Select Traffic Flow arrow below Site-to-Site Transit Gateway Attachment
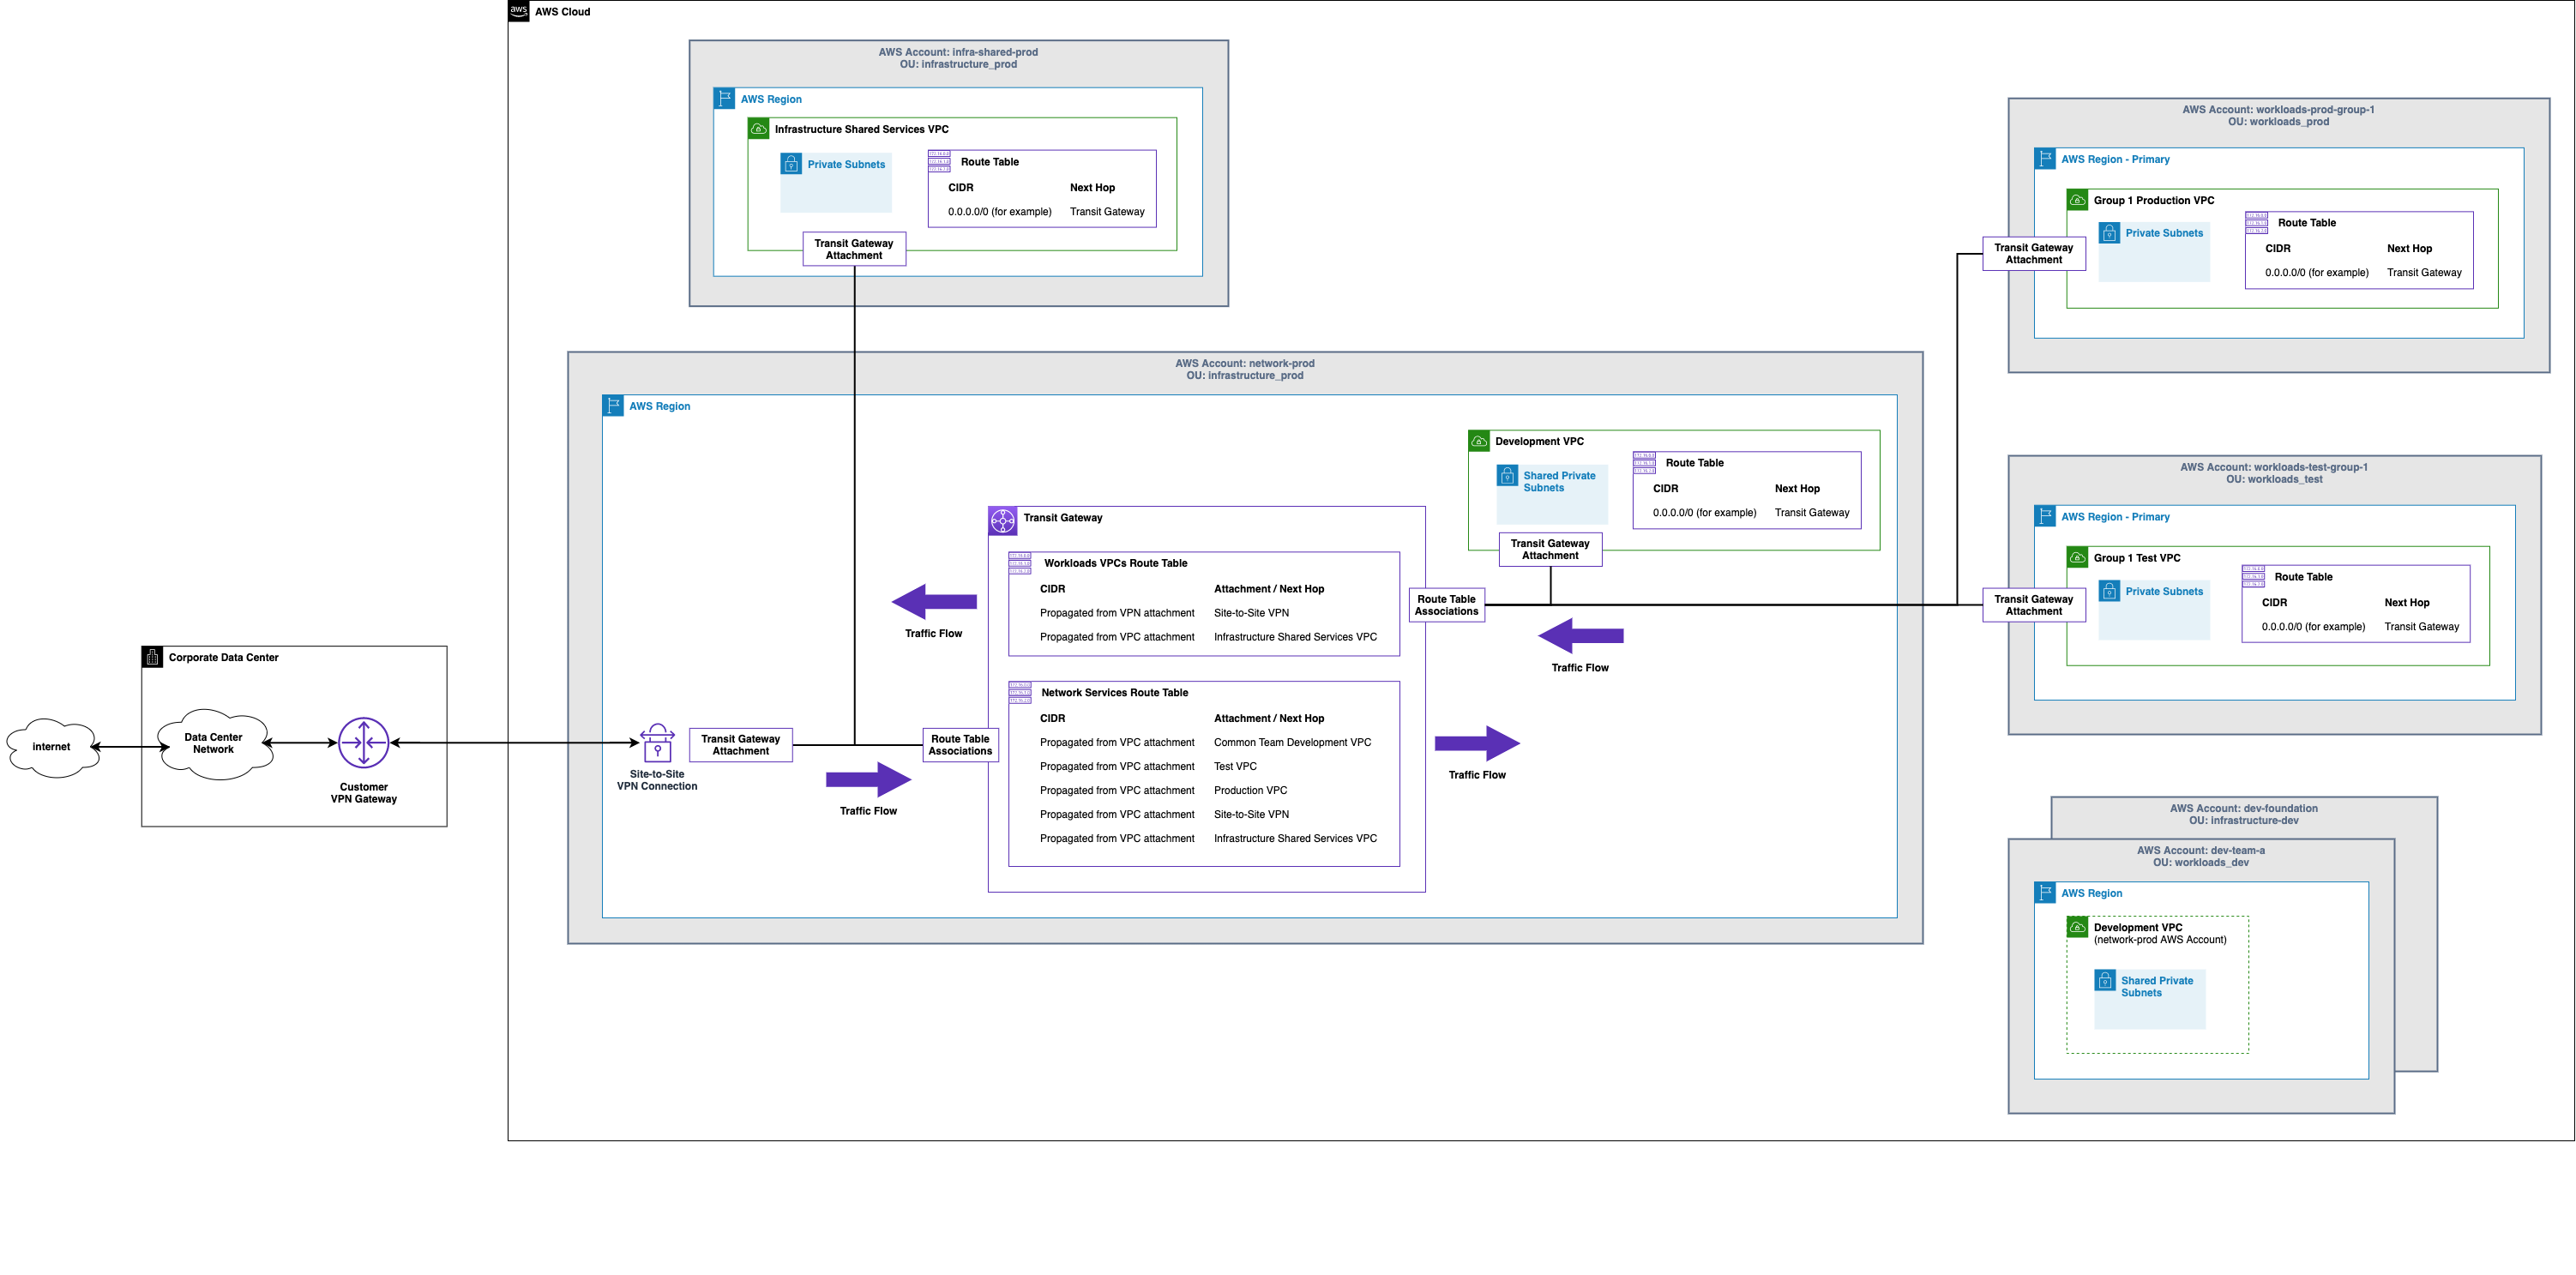This screenshot has height=1275, width=2576. pos(868,780)
